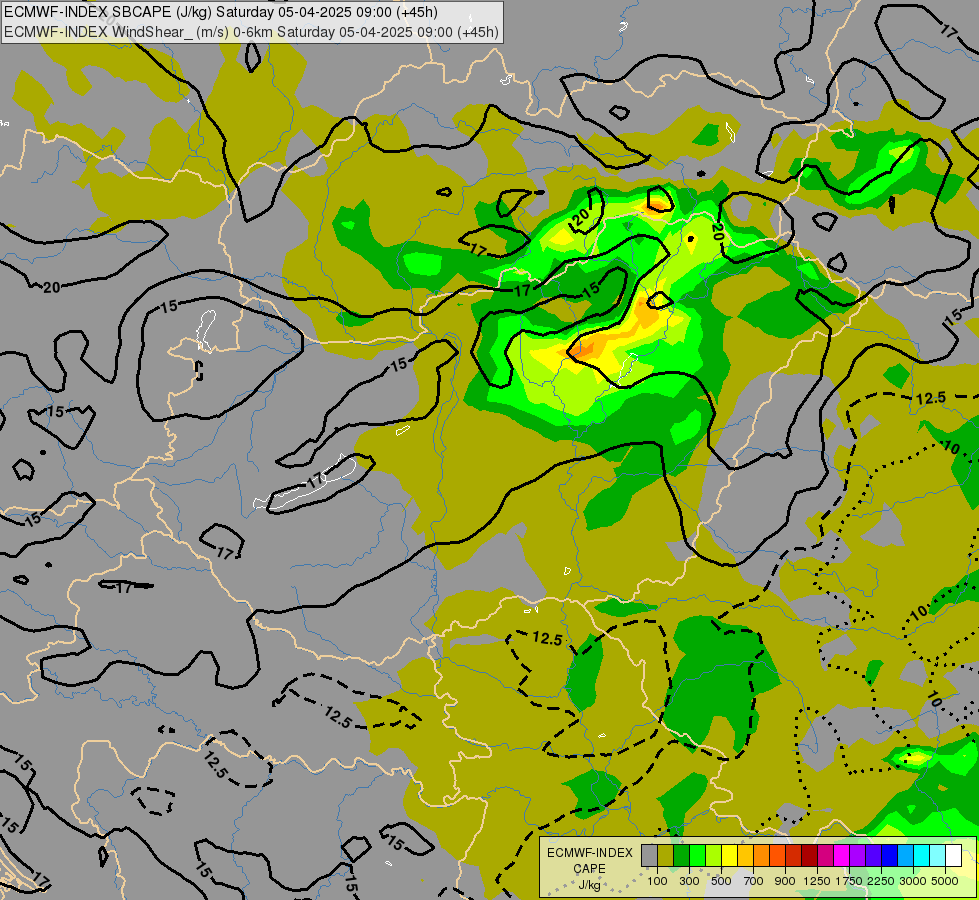Click the 'J/kg' unit label in legend
The width and height of the screenshot is (979, 900).
tap(589, 885)
